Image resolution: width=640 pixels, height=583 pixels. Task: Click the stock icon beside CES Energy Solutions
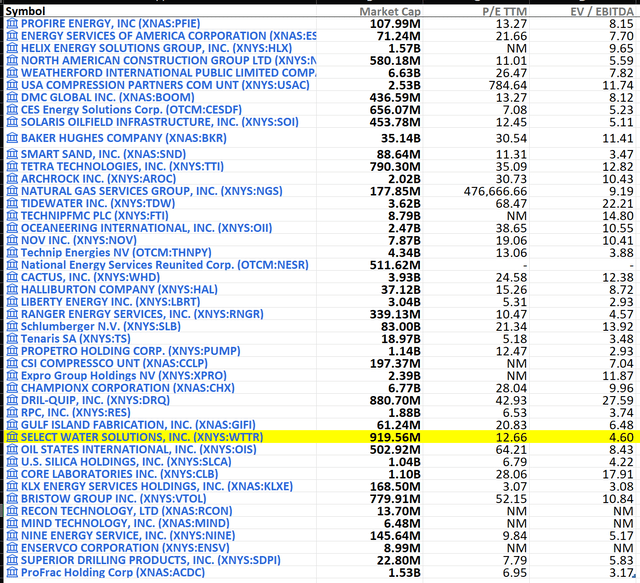click(x=12, y=110)
